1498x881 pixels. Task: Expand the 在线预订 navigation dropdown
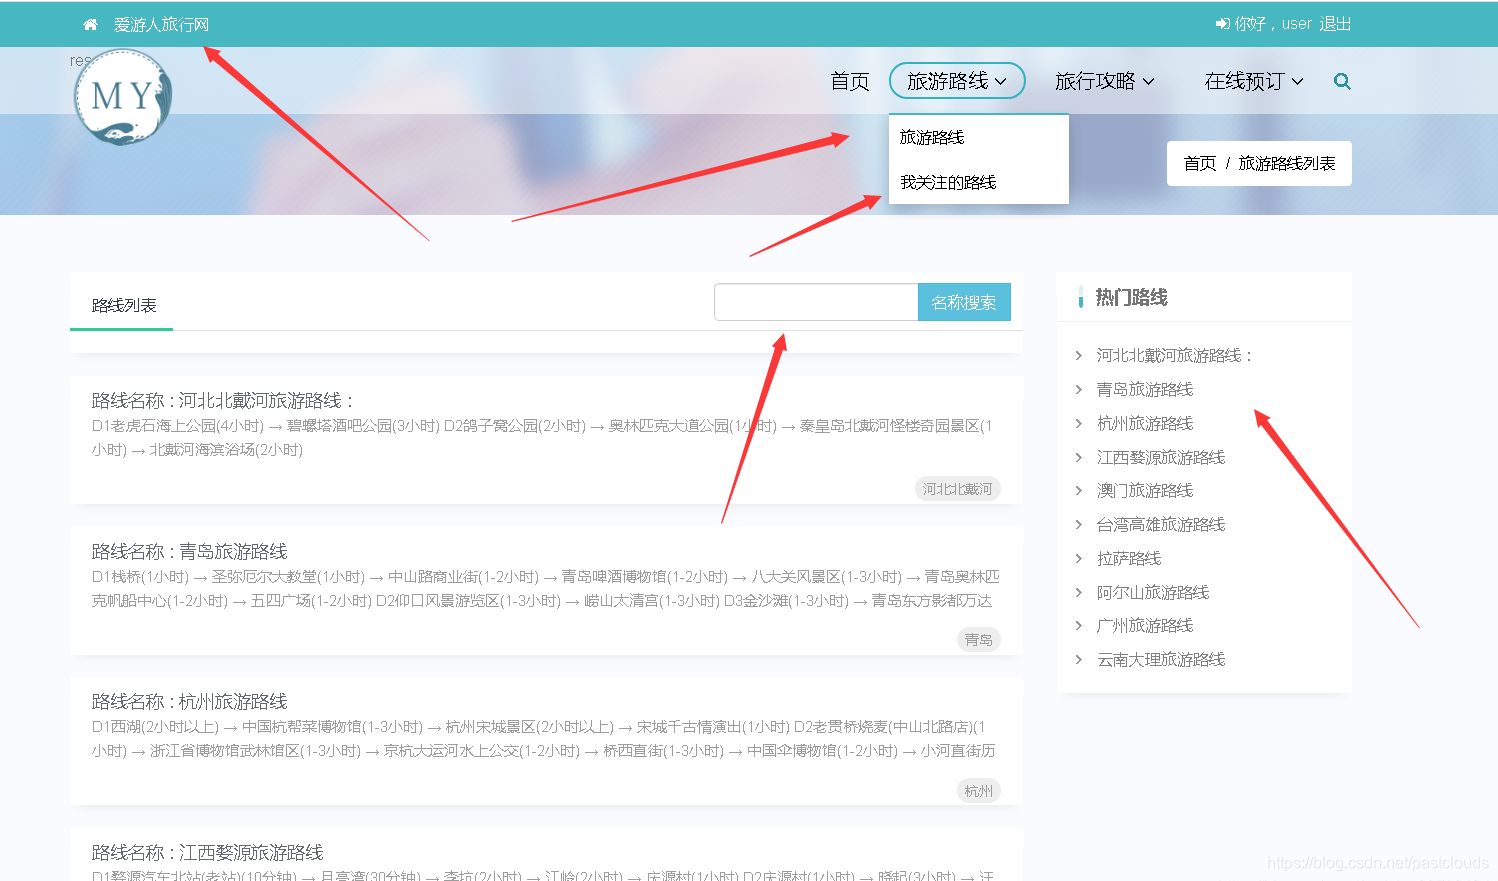click(1254, 81)
